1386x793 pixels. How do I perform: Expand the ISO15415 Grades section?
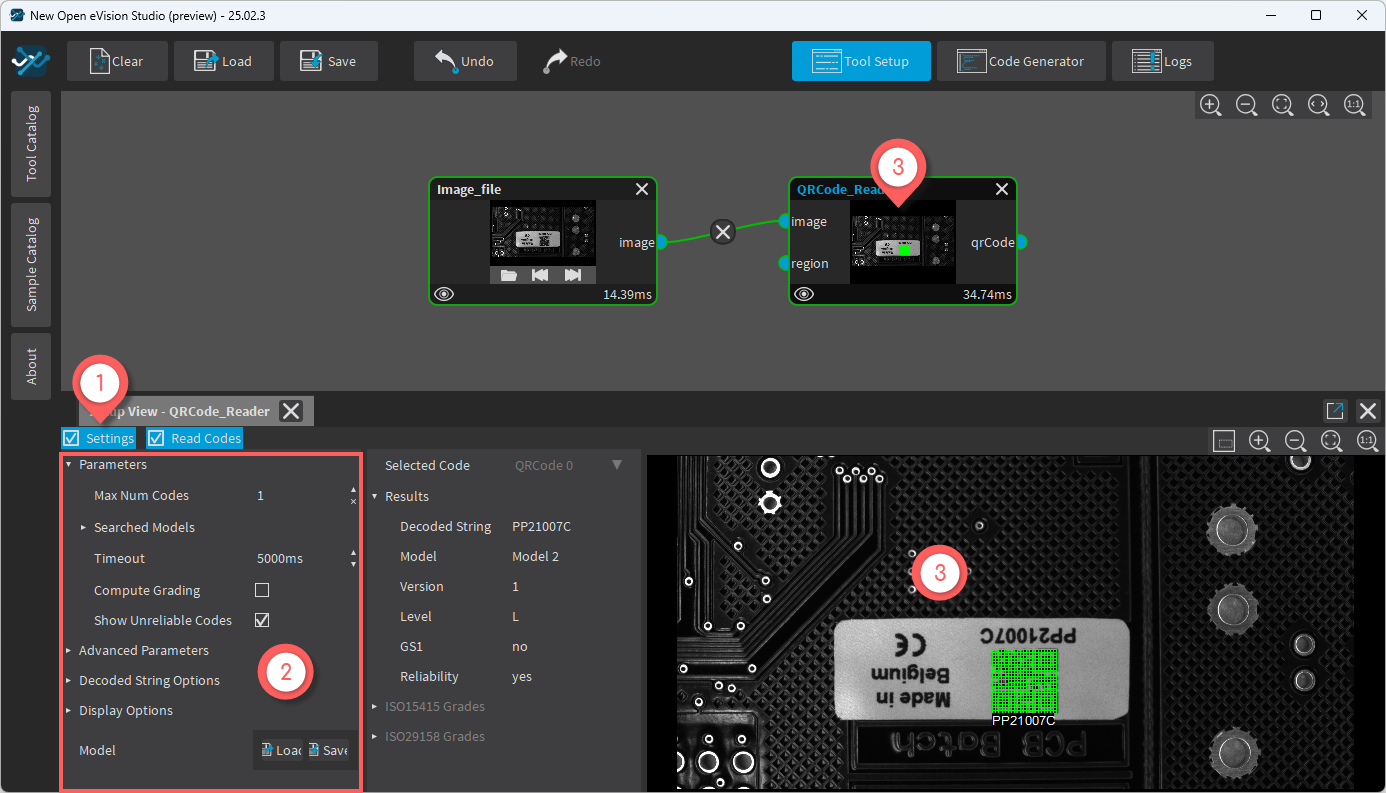375,706
